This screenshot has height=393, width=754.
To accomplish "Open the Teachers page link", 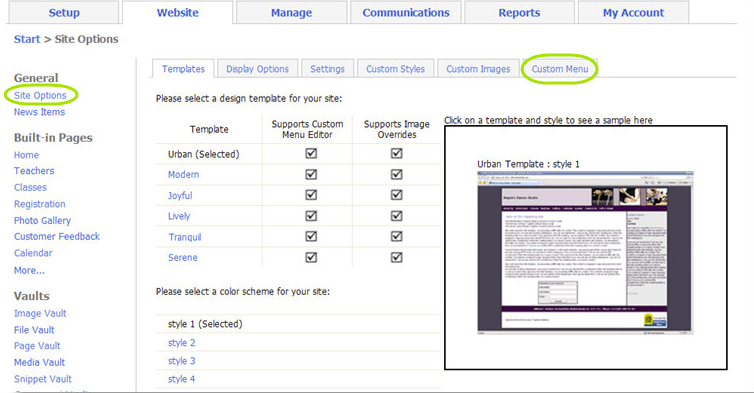I will point(34,171).
